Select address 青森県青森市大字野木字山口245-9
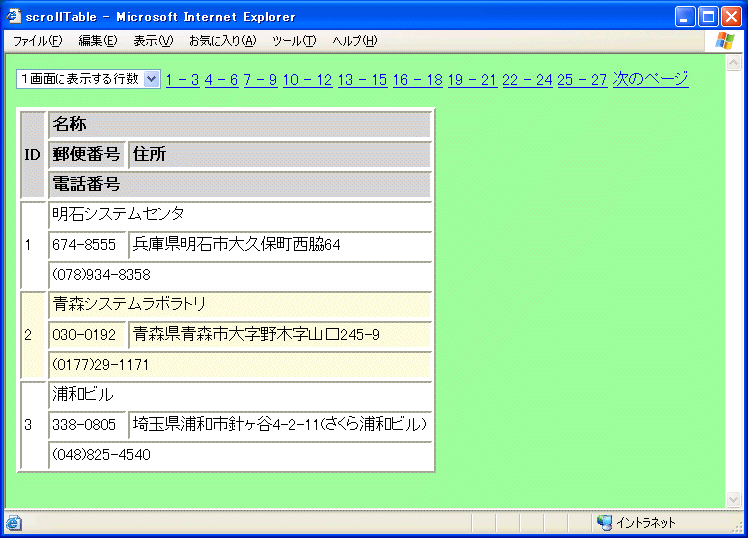 click(x=280, y=335)
